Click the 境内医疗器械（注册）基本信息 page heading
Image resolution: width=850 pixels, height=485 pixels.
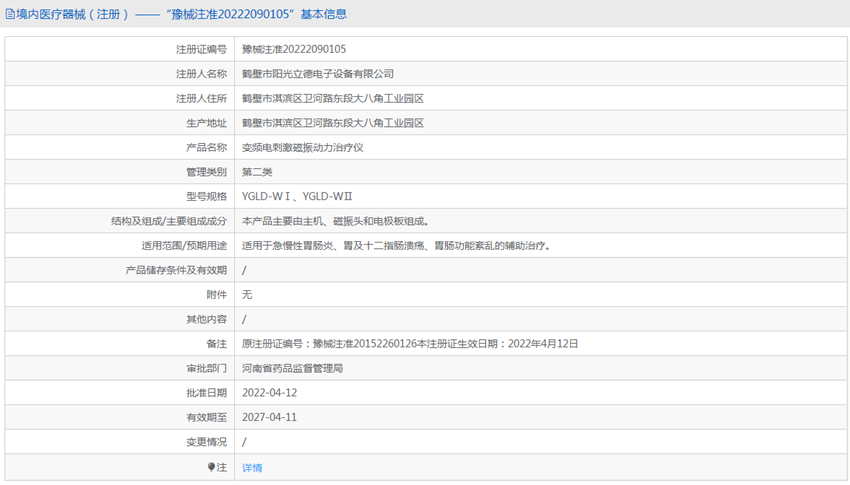[182, 15]
